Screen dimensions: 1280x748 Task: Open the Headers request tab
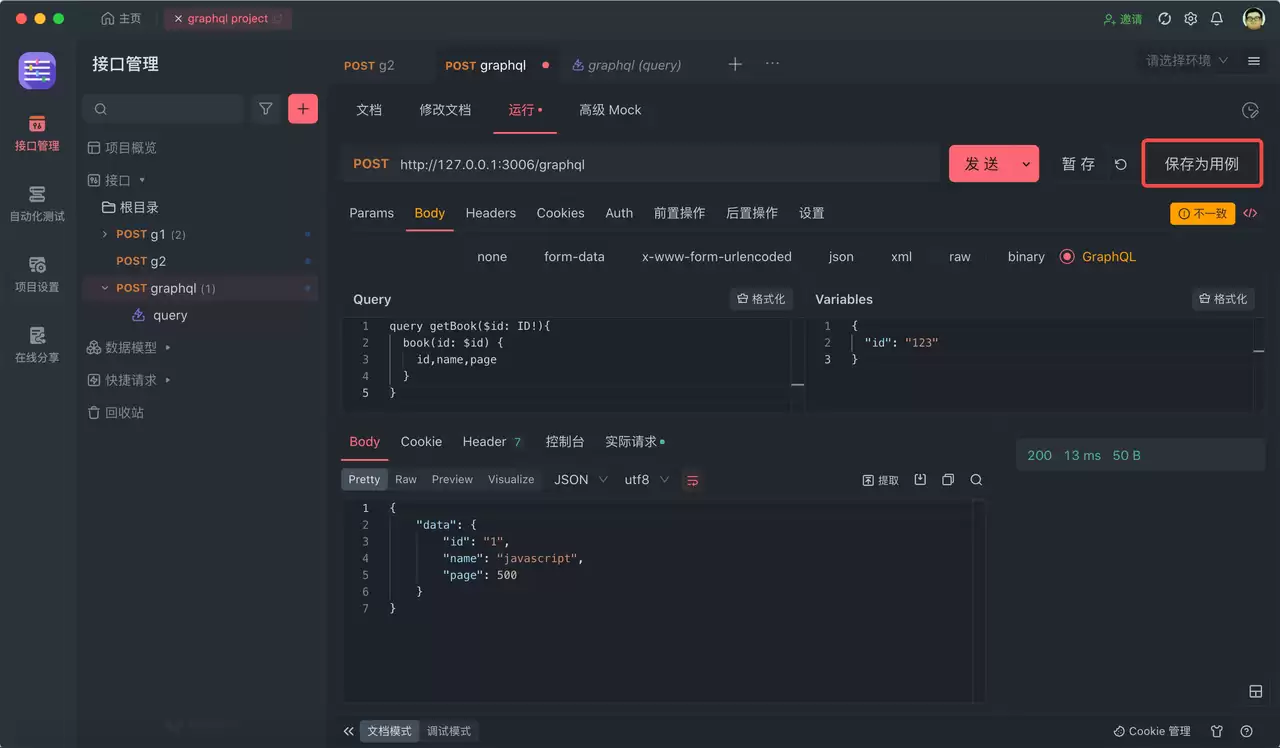(491, 213)
